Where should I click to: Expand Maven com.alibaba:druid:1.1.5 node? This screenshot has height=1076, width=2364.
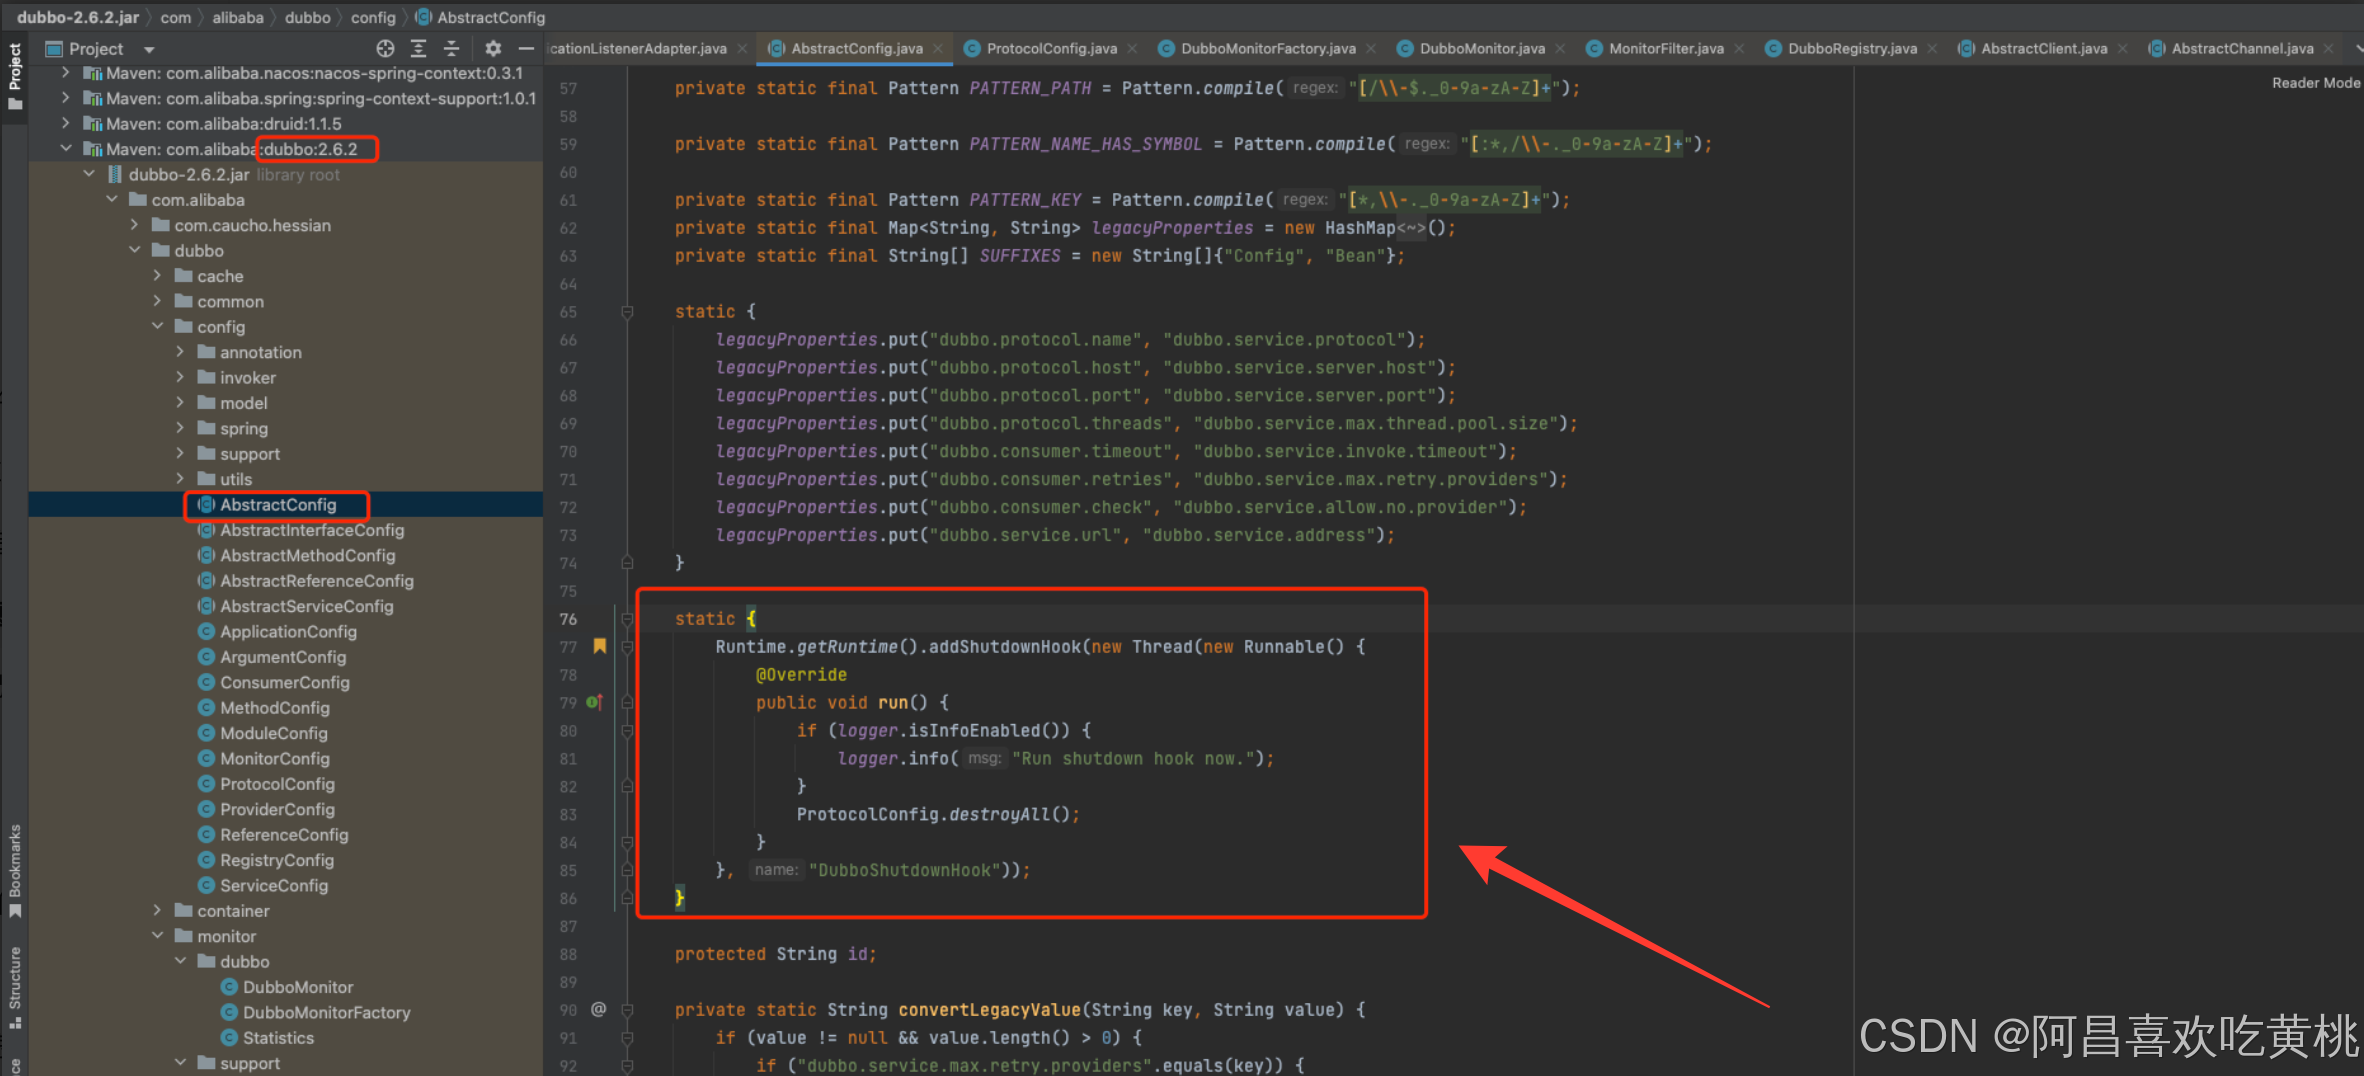pos(65,124)
